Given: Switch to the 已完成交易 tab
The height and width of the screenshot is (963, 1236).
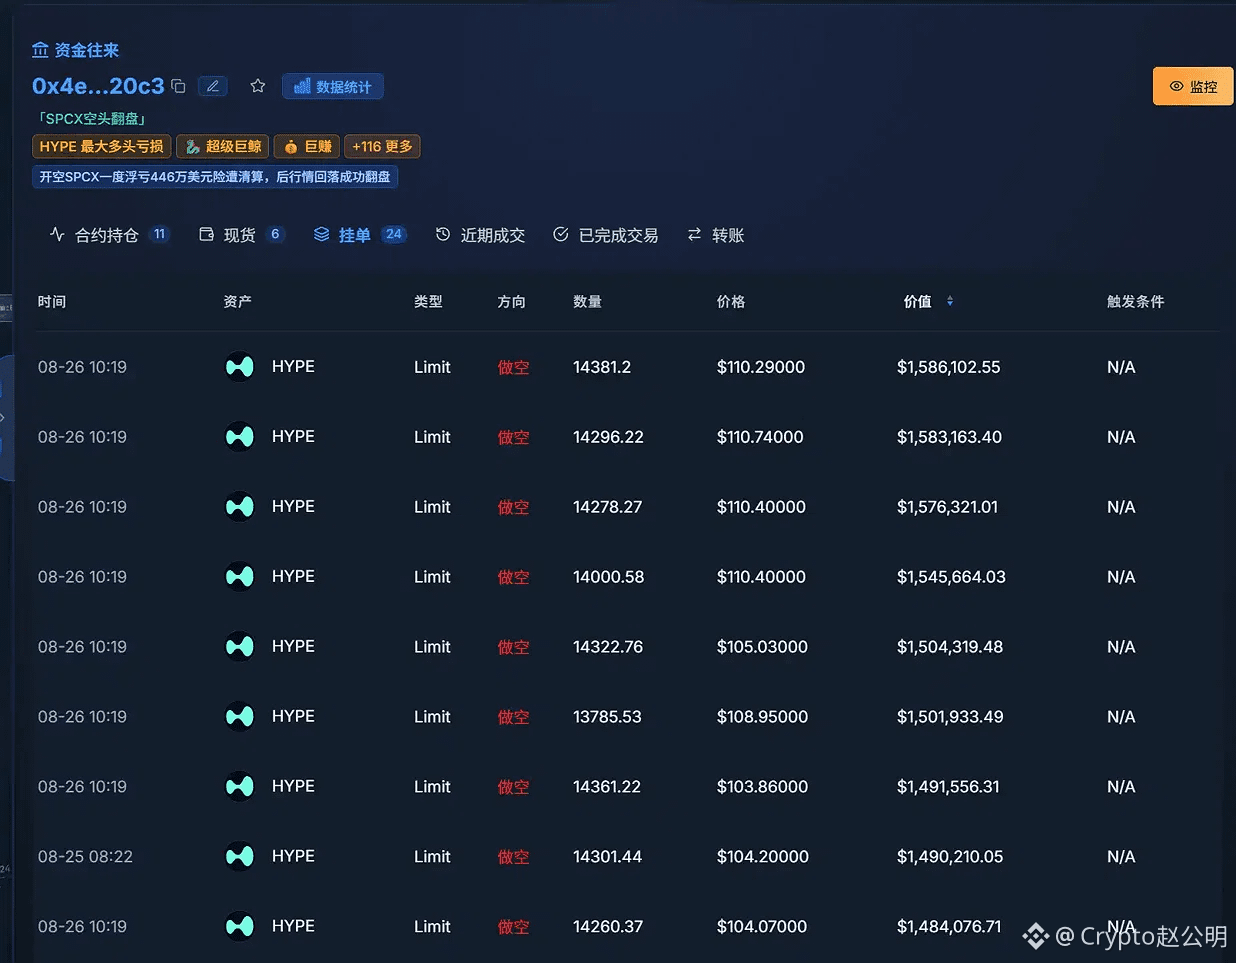Looking at the screenshot, I should coord(605,235).
